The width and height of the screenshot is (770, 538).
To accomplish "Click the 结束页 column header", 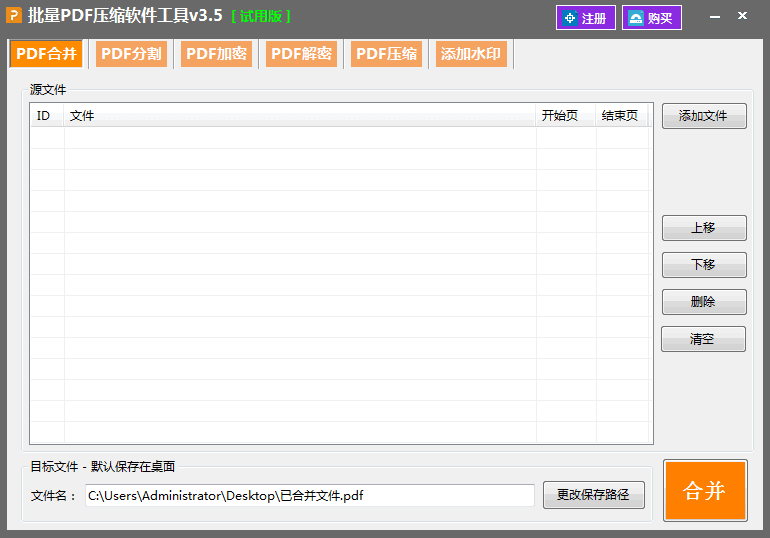I will click(x=622, y=115).
